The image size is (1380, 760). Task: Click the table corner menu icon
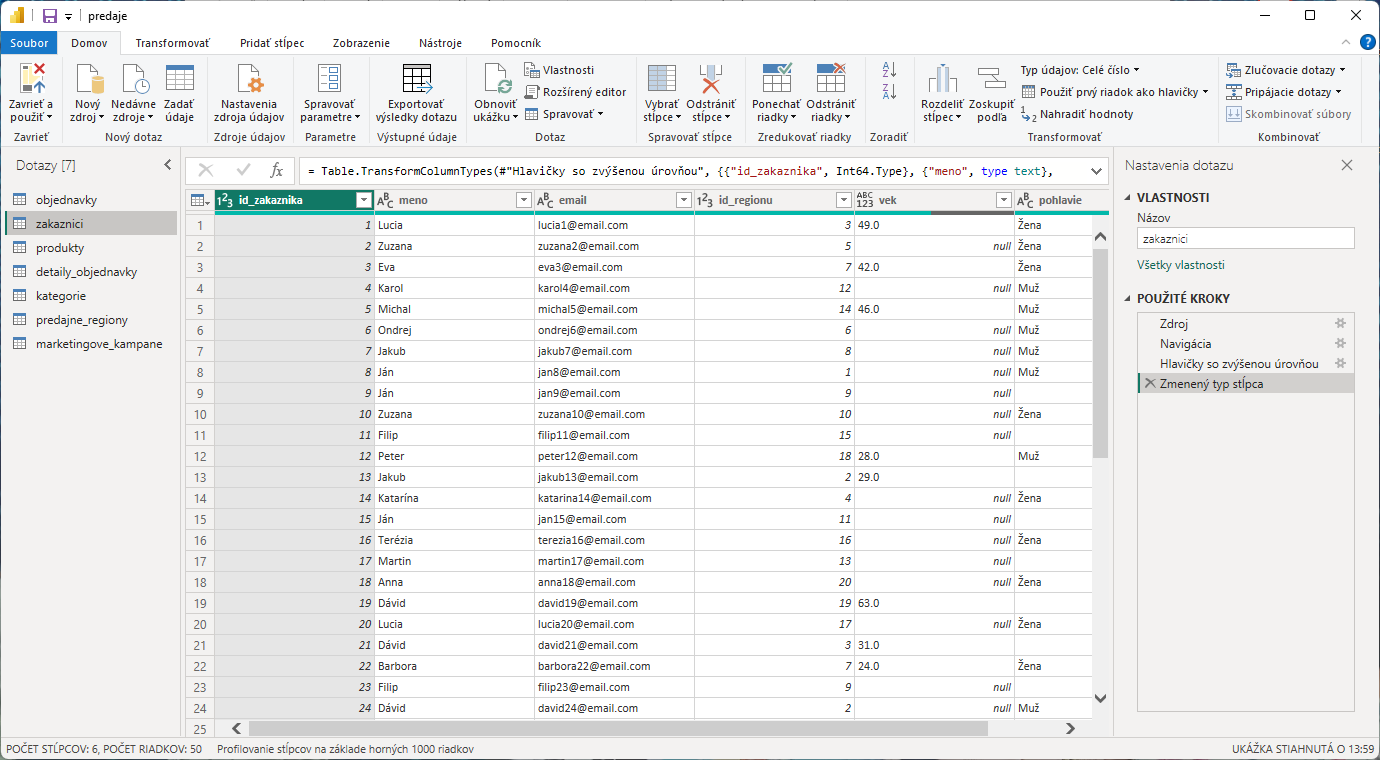[x=200, y=200]
